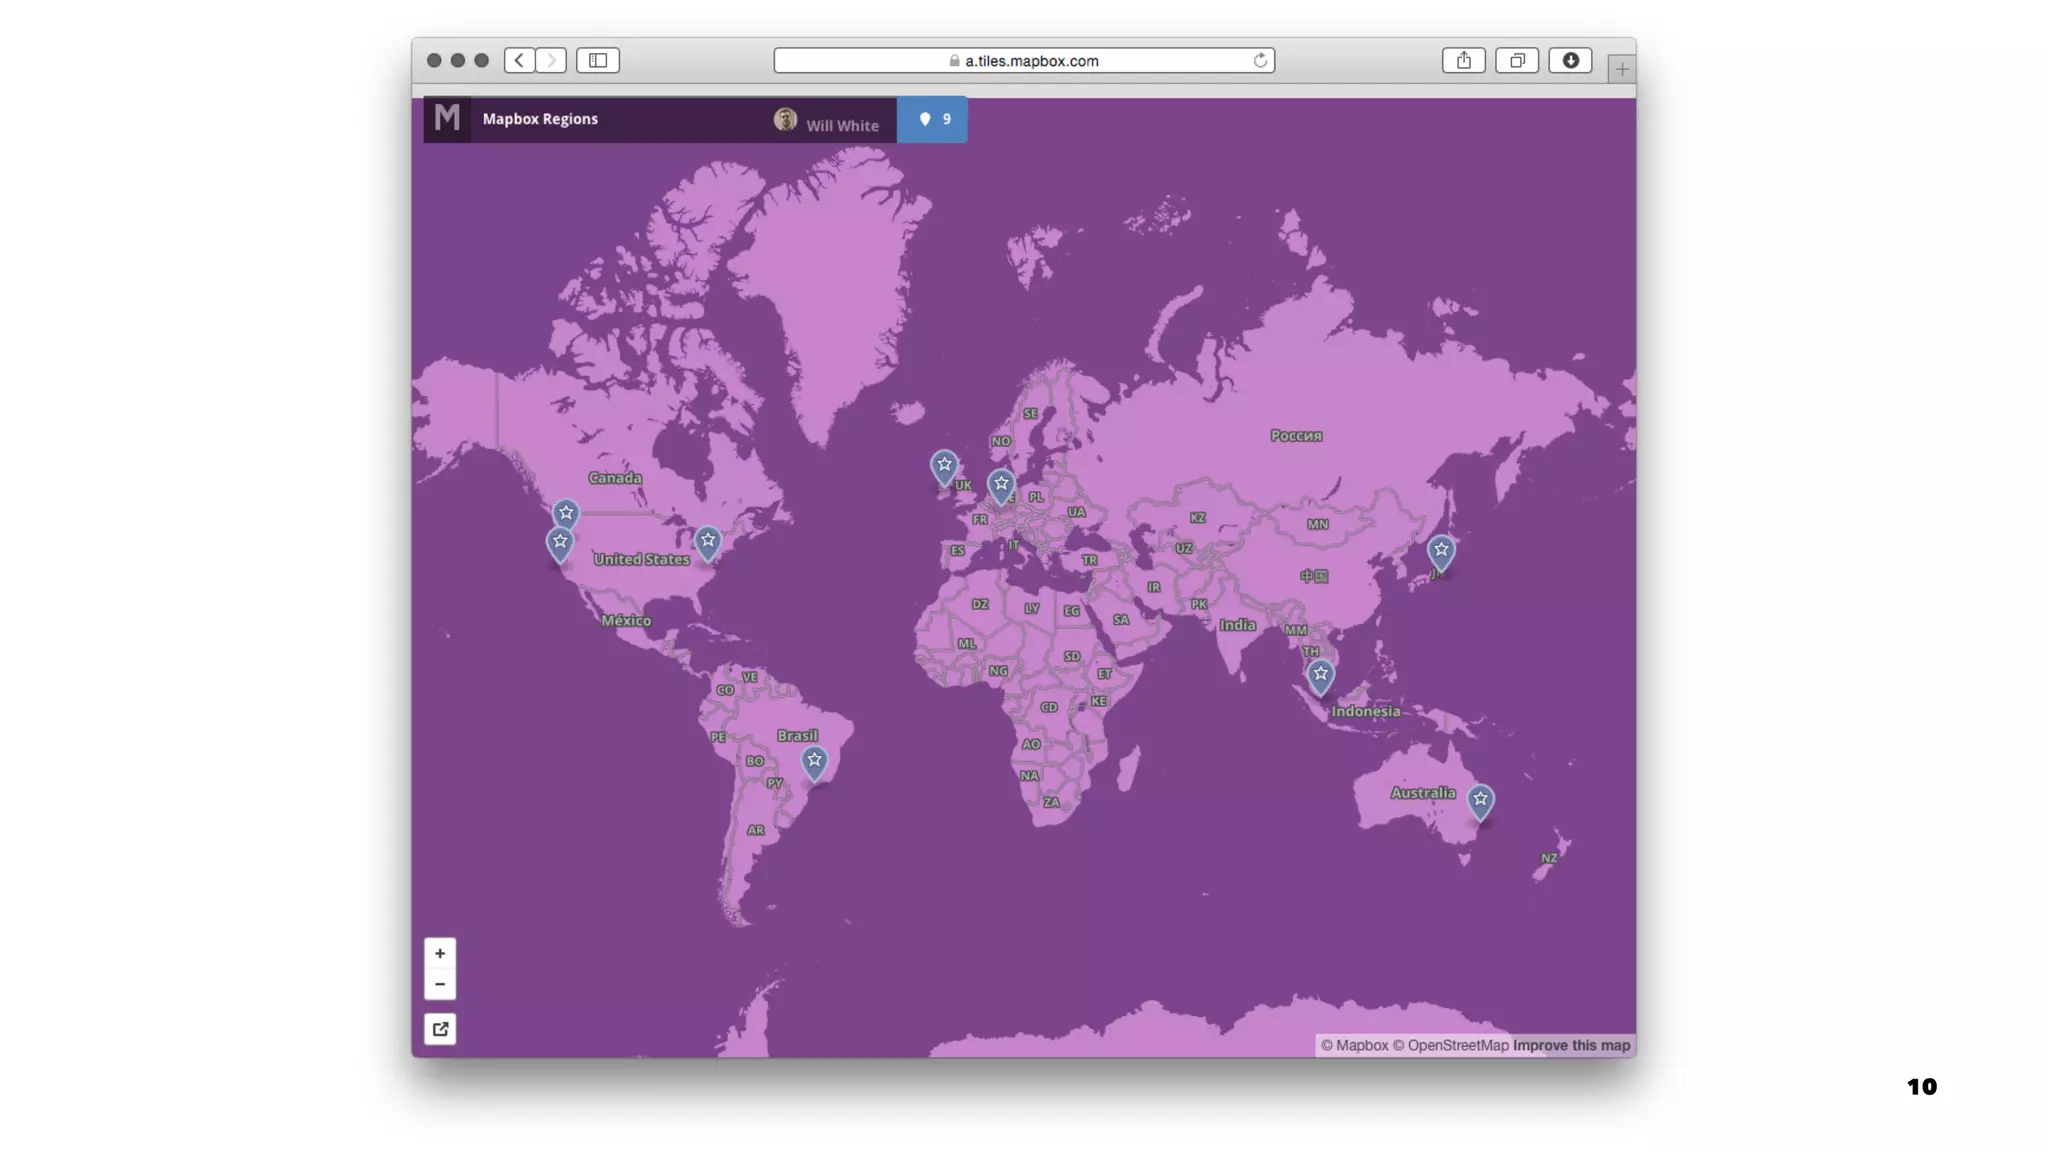Click Will White's profile avatar
The height and width of the screenshot is (1152, 2048).
click(785, 120)
